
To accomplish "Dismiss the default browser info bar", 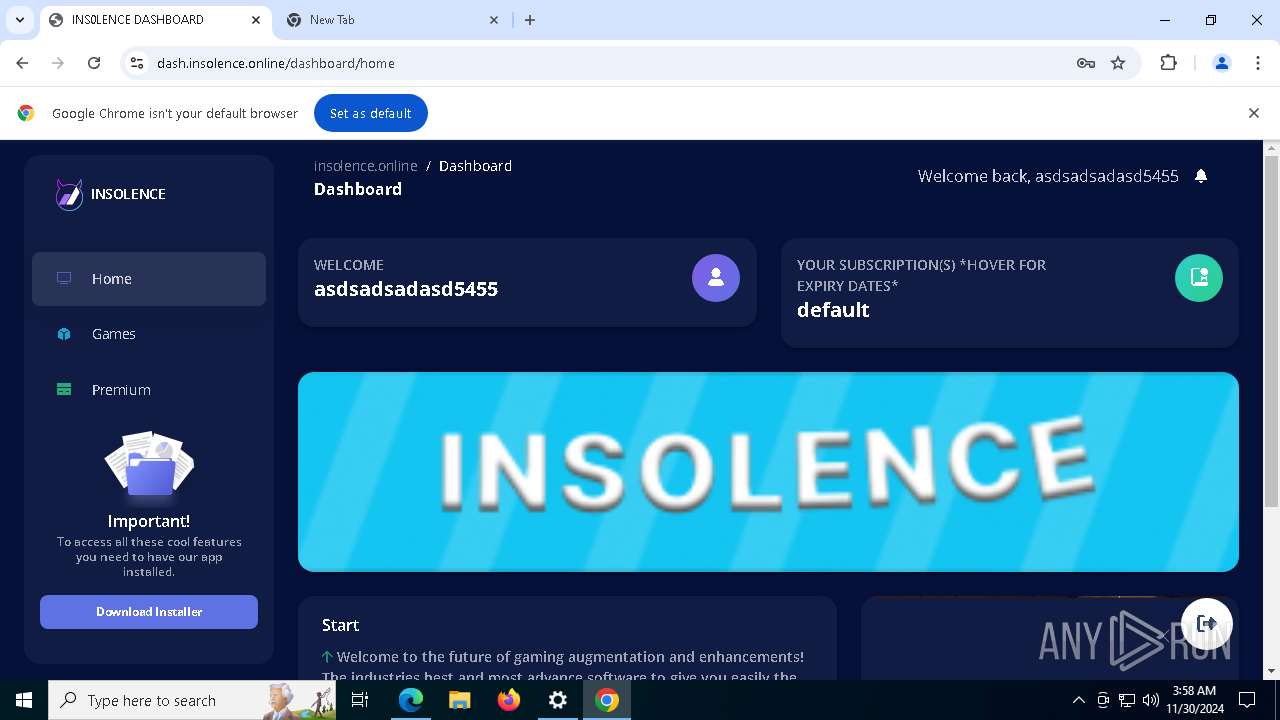I will click(1254, 113).
